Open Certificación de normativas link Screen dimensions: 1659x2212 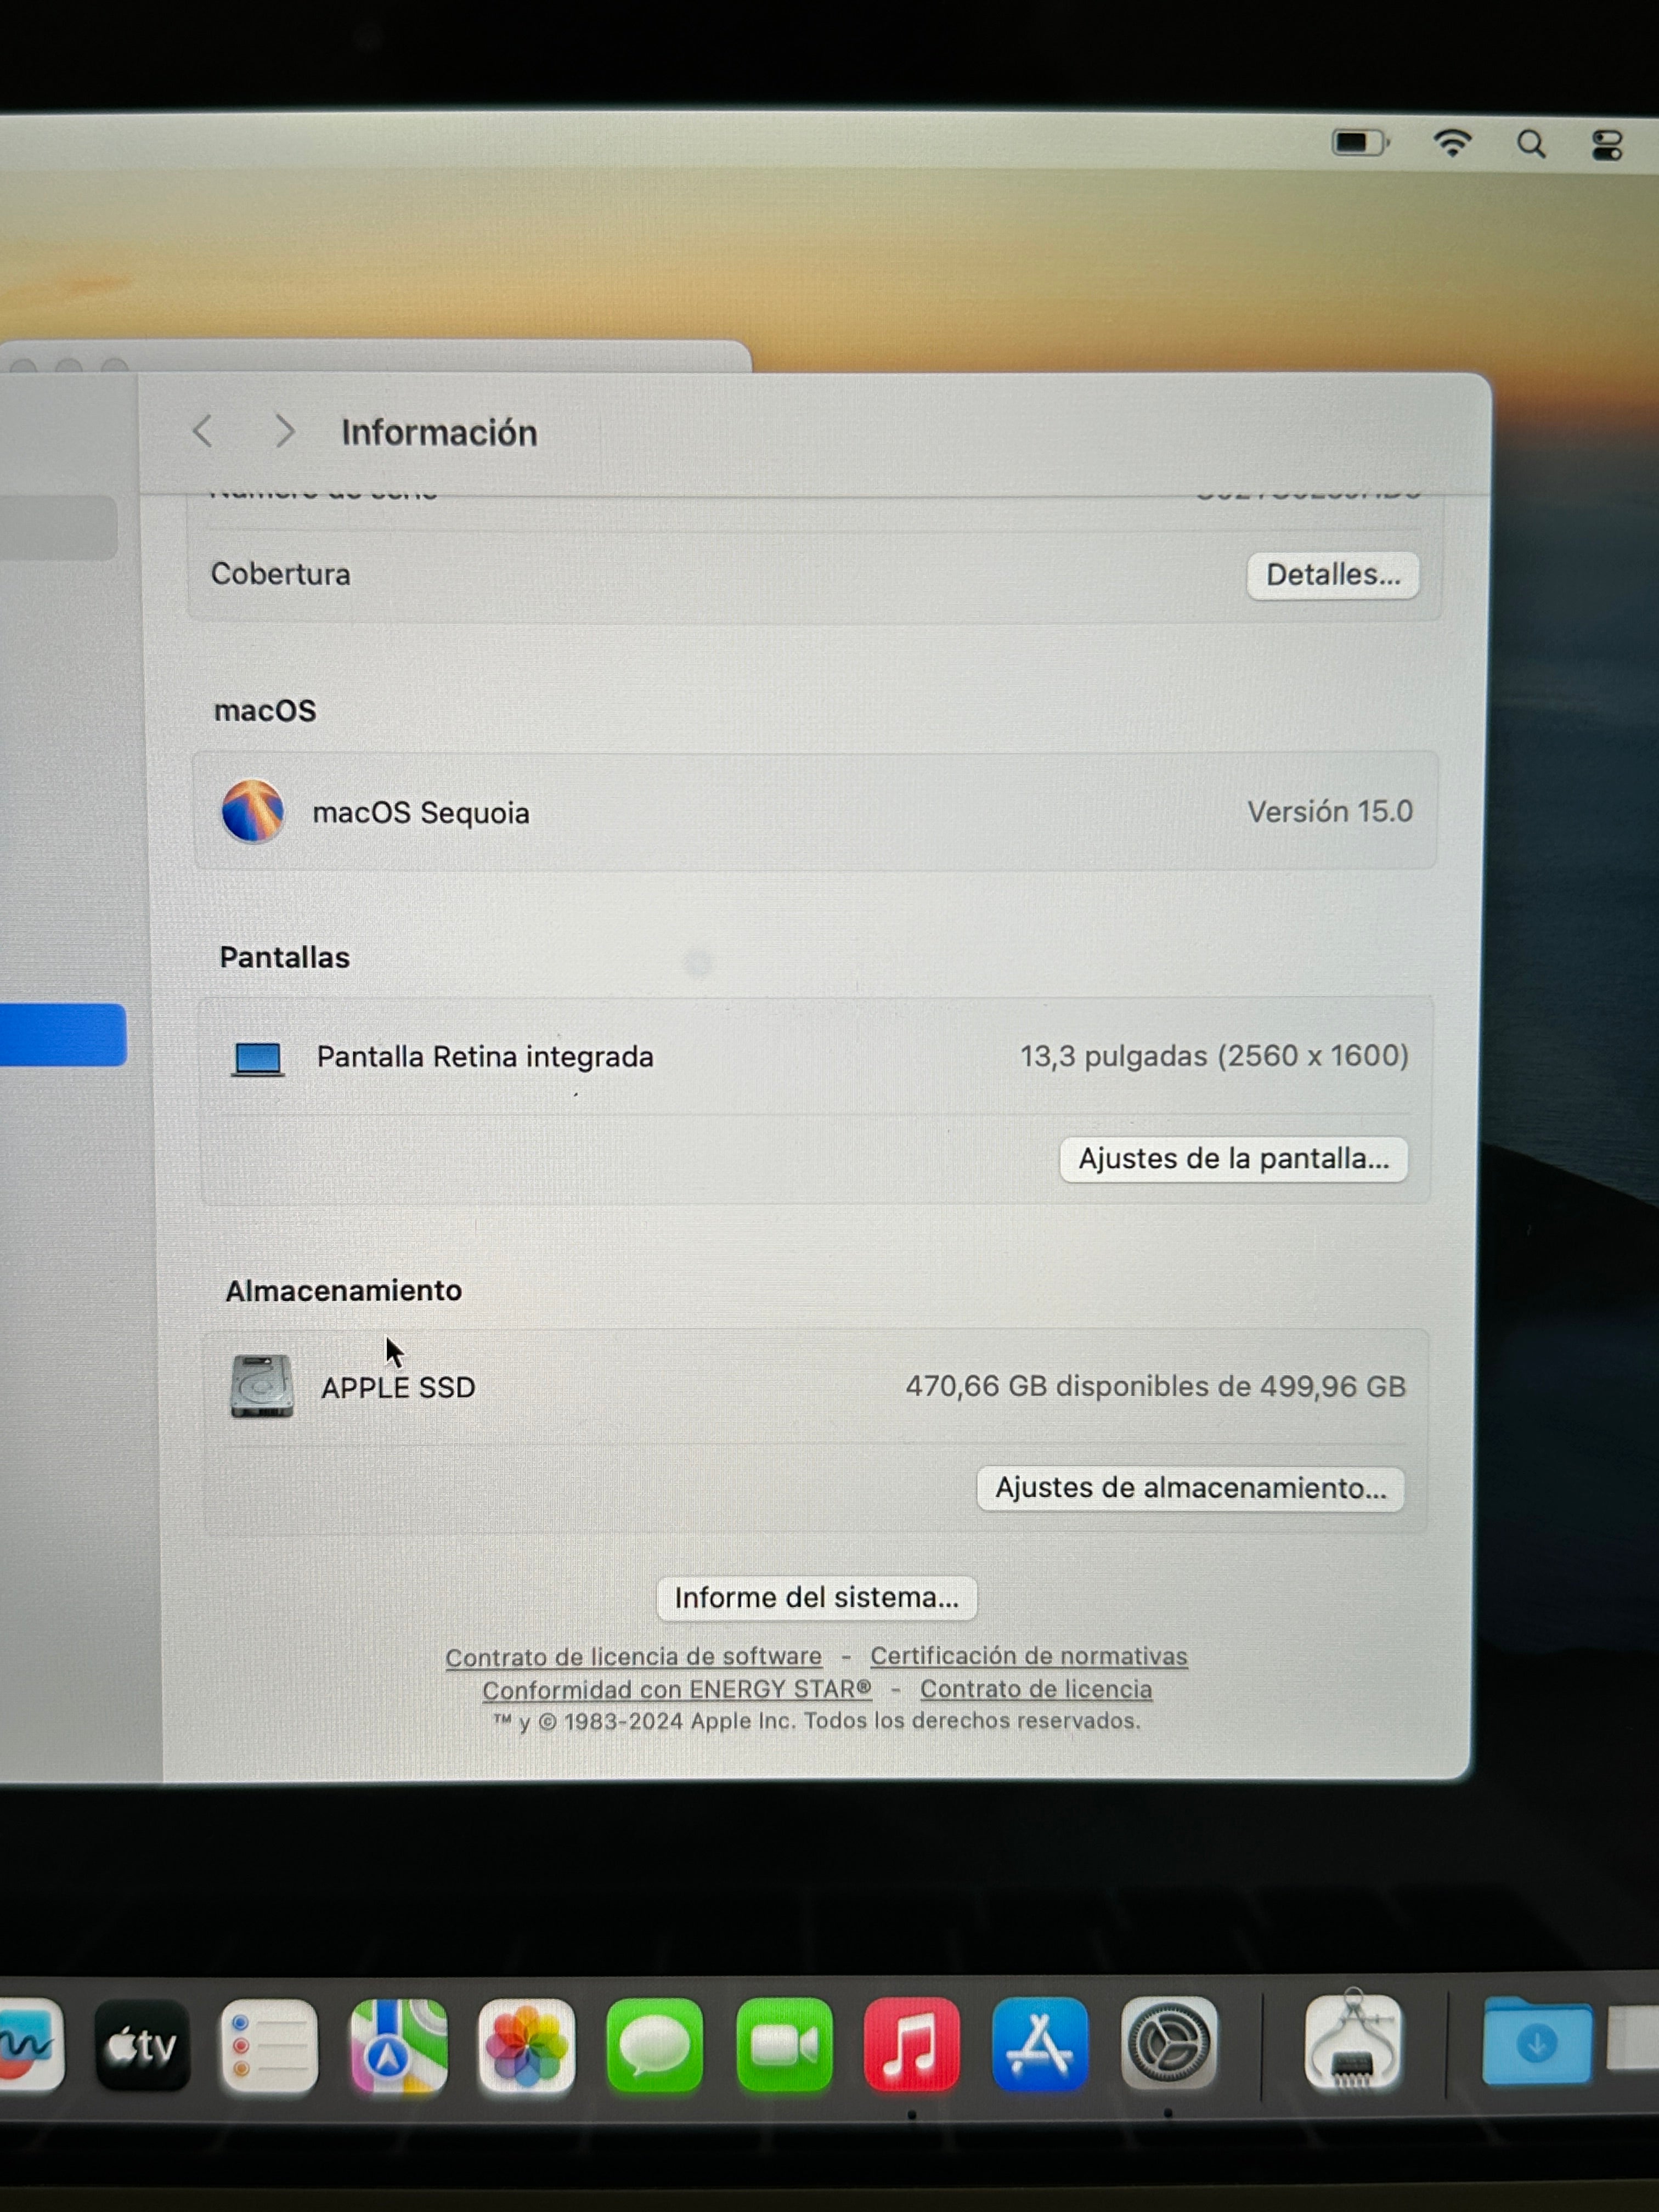(x=1029, y=1656)
